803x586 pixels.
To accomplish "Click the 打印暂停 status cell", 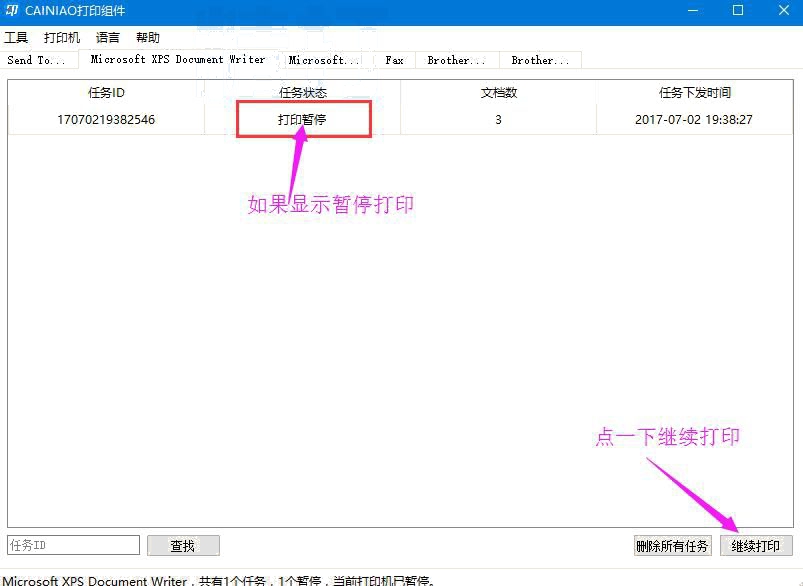I will (x=304, y=119).
